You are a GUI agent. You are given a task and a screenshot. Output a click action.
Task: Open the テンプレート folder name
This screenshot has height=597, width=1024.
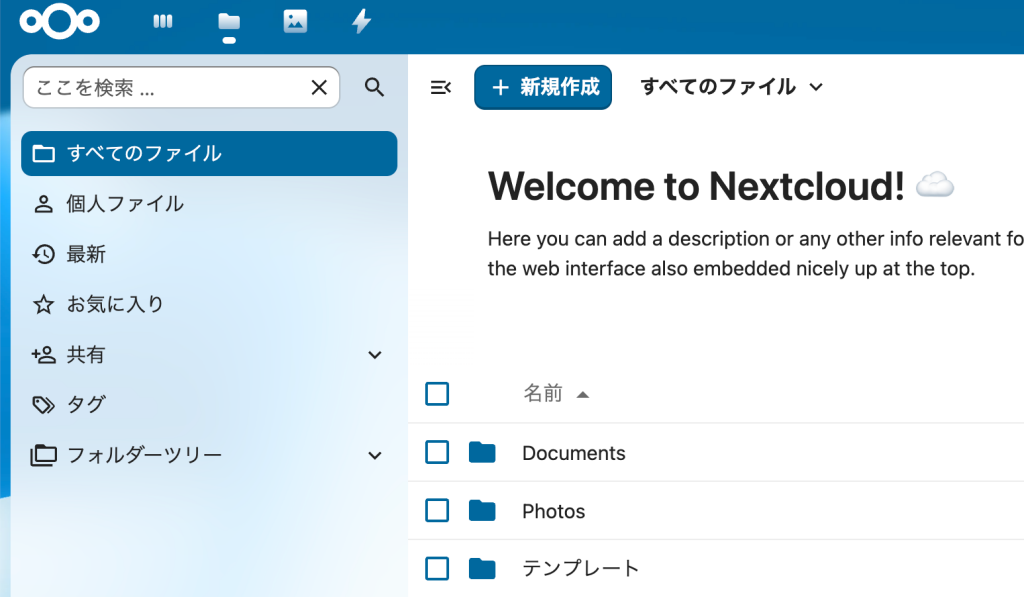pyautogui.click(x=580, y=569)
